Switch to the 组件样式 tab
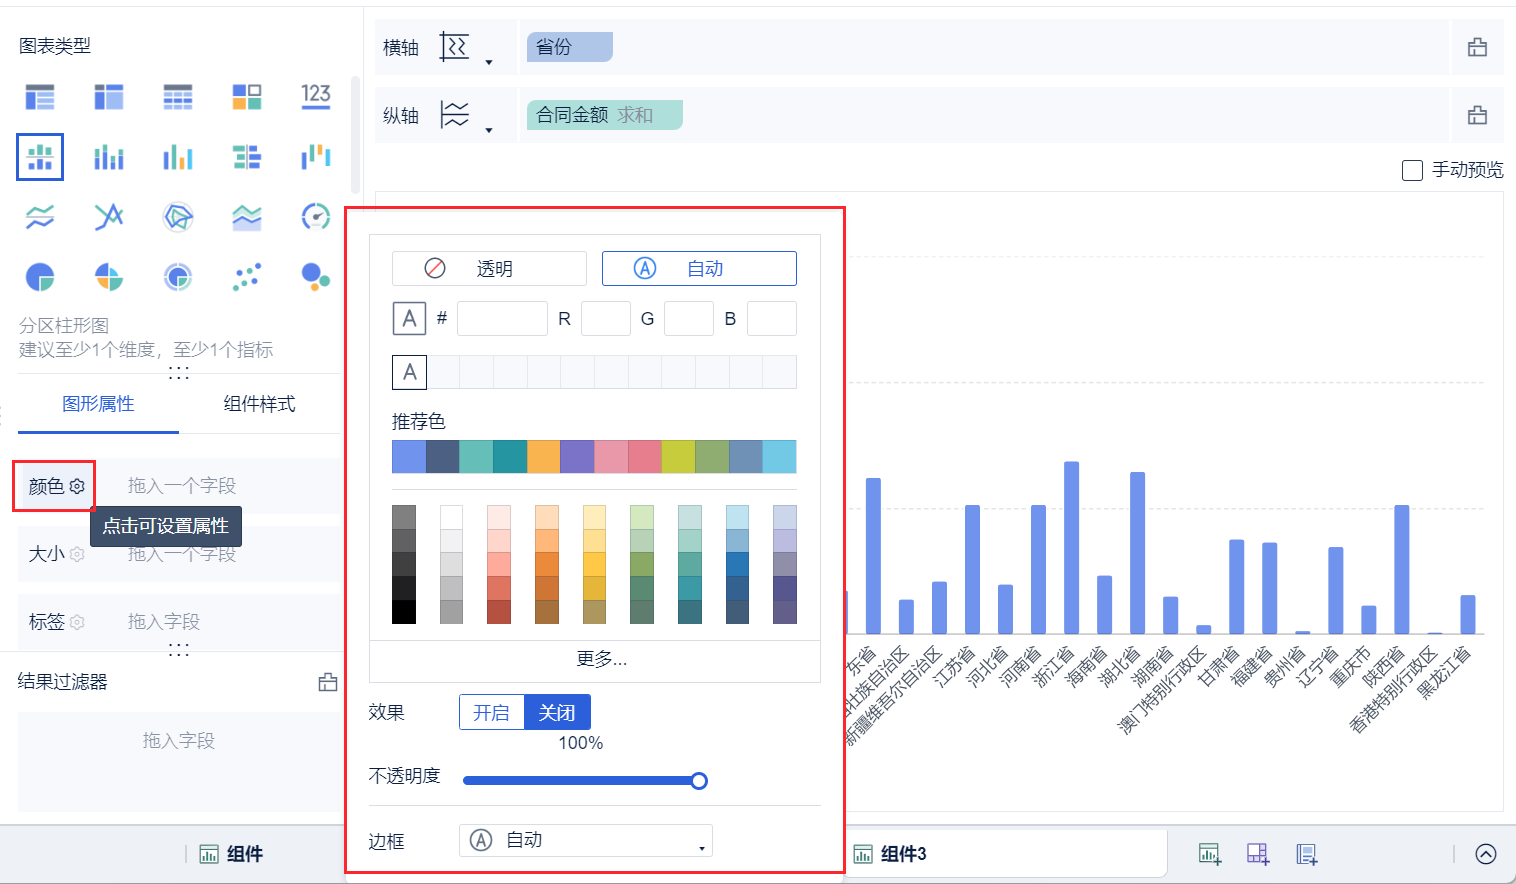Screen dimensions: 1516x884 coord(259,404)
